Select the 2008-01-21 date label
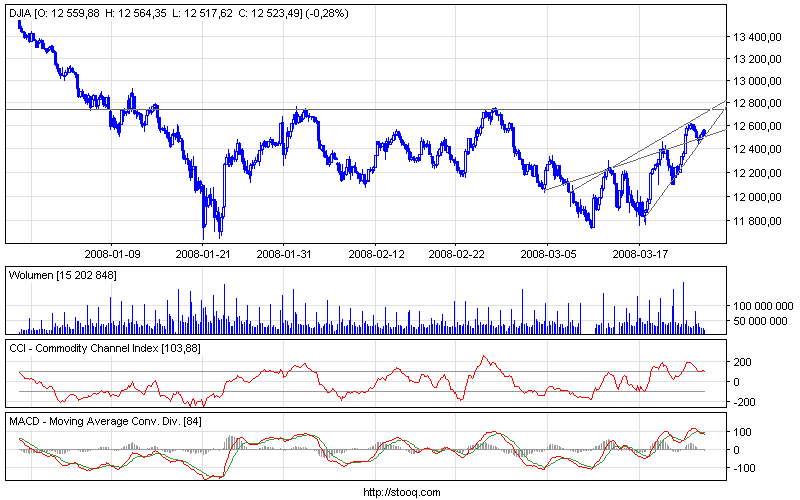800x500 pixels. coord(203,254)
